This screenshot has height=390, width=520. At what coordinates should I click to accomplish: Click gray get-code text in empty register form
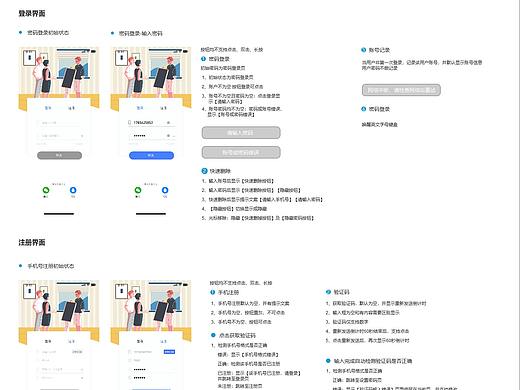tap(77, 352)
